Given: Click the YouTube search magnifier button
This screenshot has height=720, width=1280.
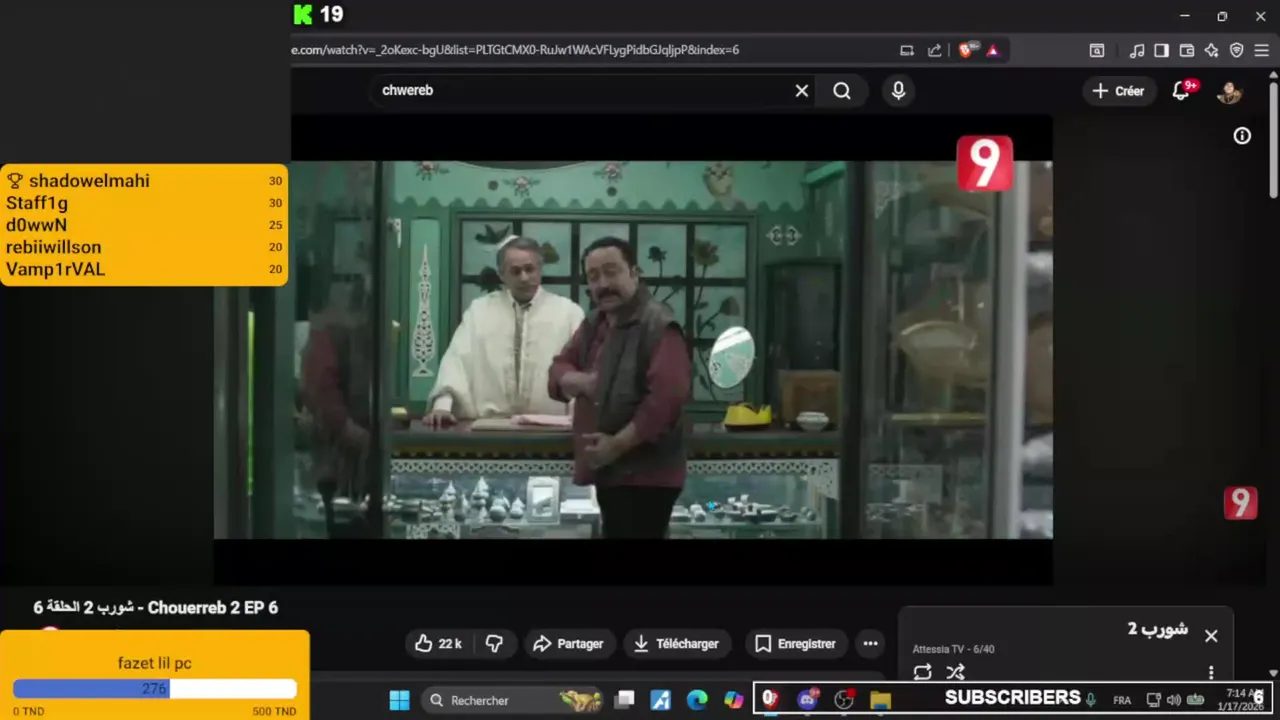Looking at the screenshot, I should 842,91.
